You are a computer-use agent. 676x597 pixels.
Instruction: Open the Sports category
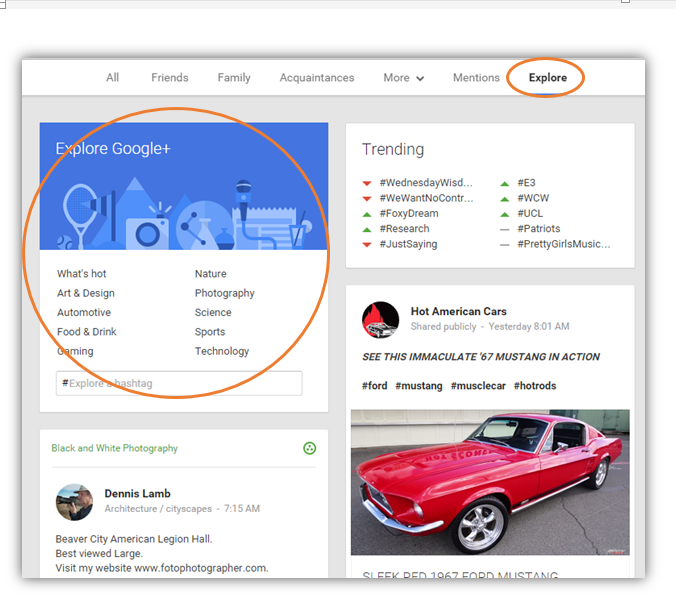(x=210, y=332)
